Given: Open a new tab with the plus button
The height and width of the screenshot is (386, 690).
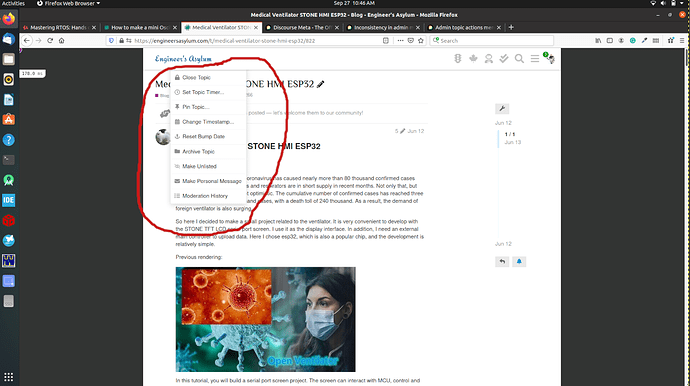Looking at the screenshot, I should coord(511,27).
